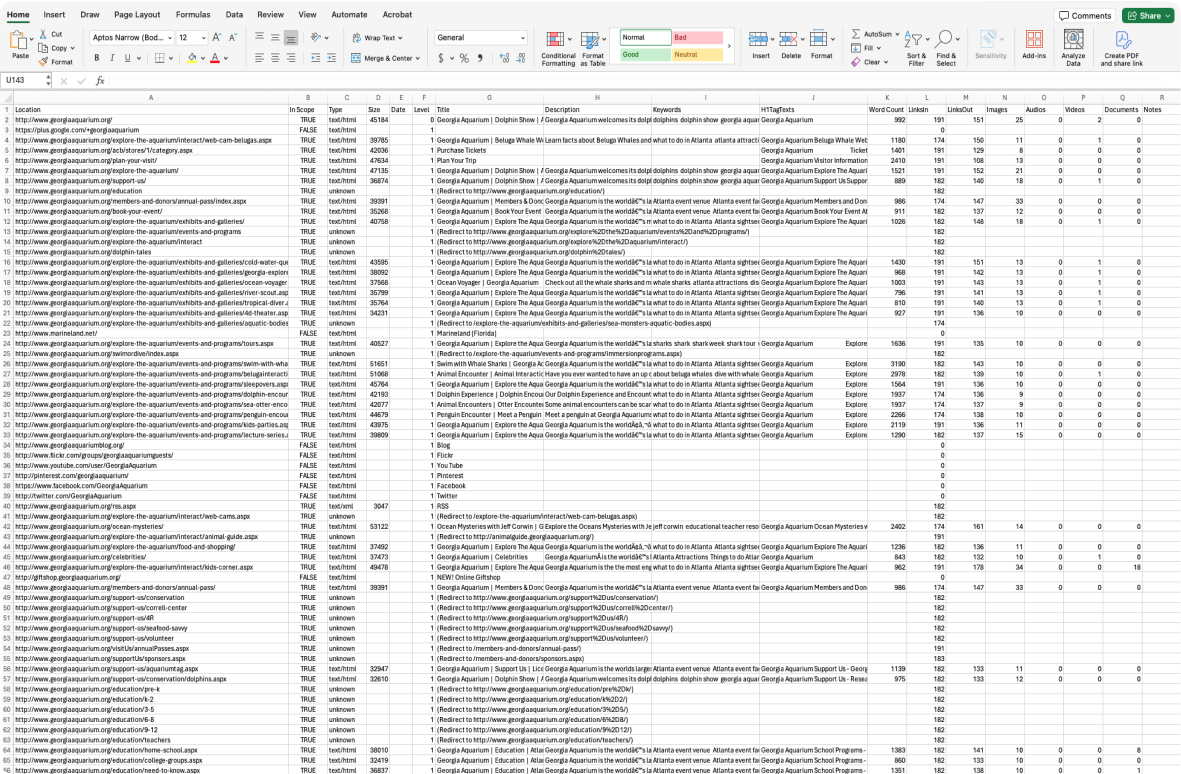Select the Format painter brush icon

tap(43, 62)
